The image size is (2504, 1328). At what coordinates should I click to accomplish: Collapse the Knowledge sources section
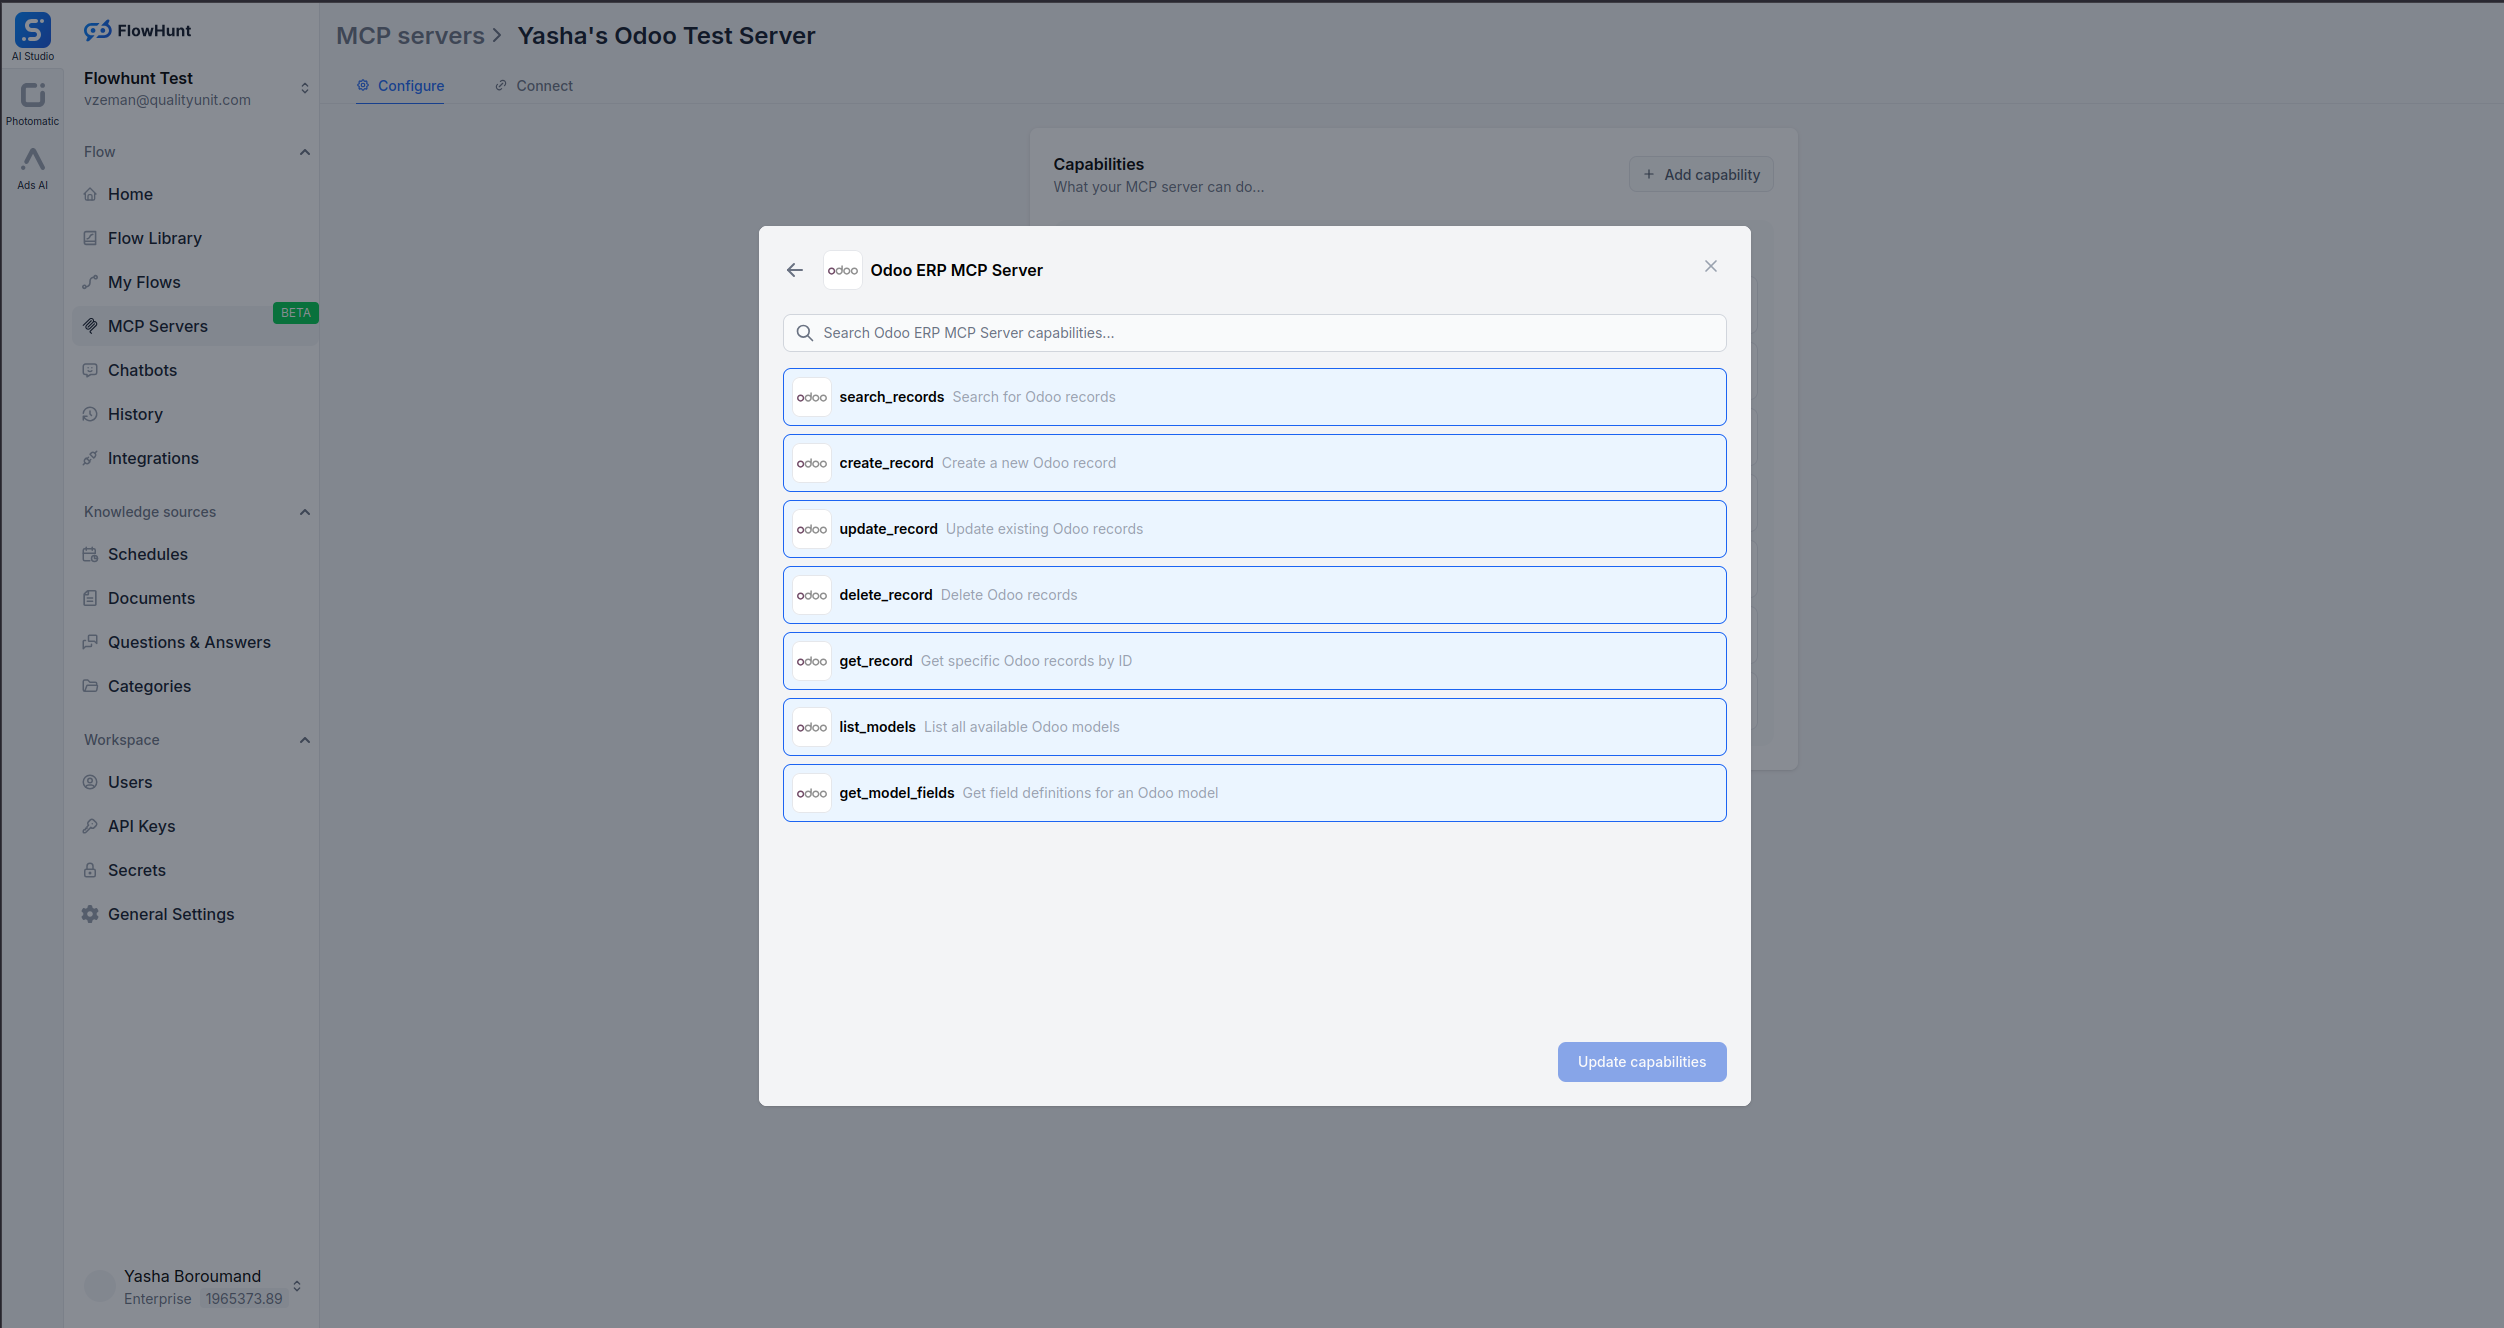(x=305, y=511)
